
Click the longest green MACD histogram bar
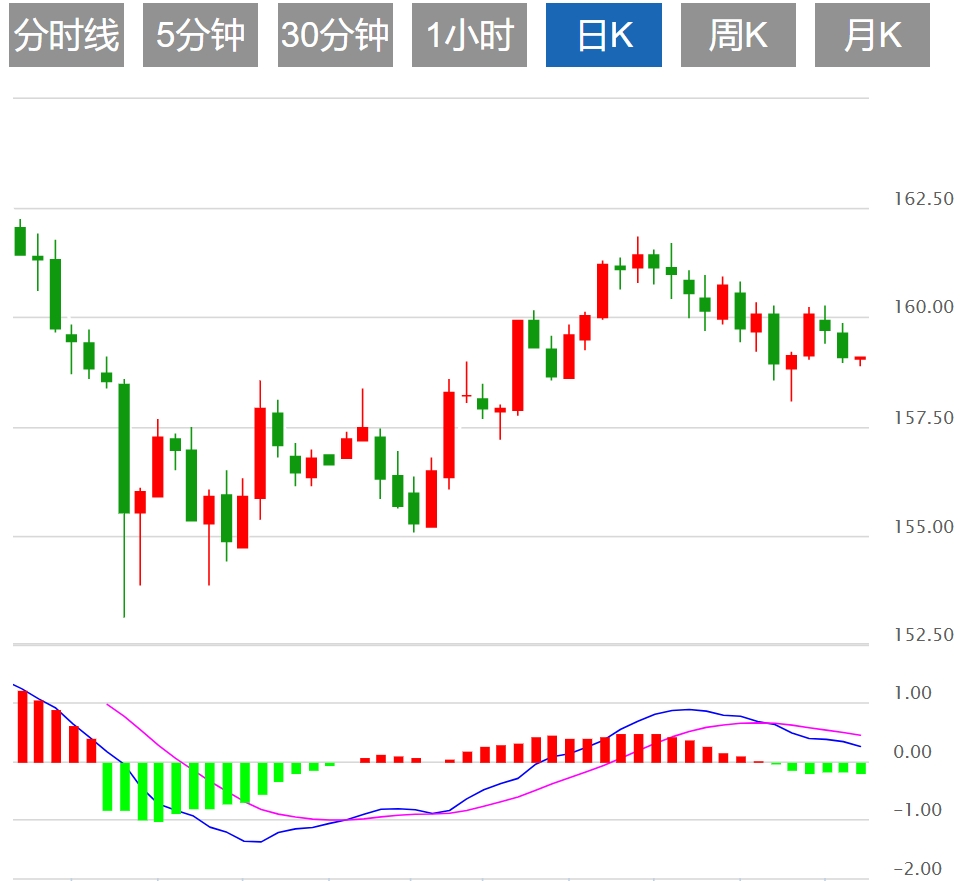(x=158, y=791)
